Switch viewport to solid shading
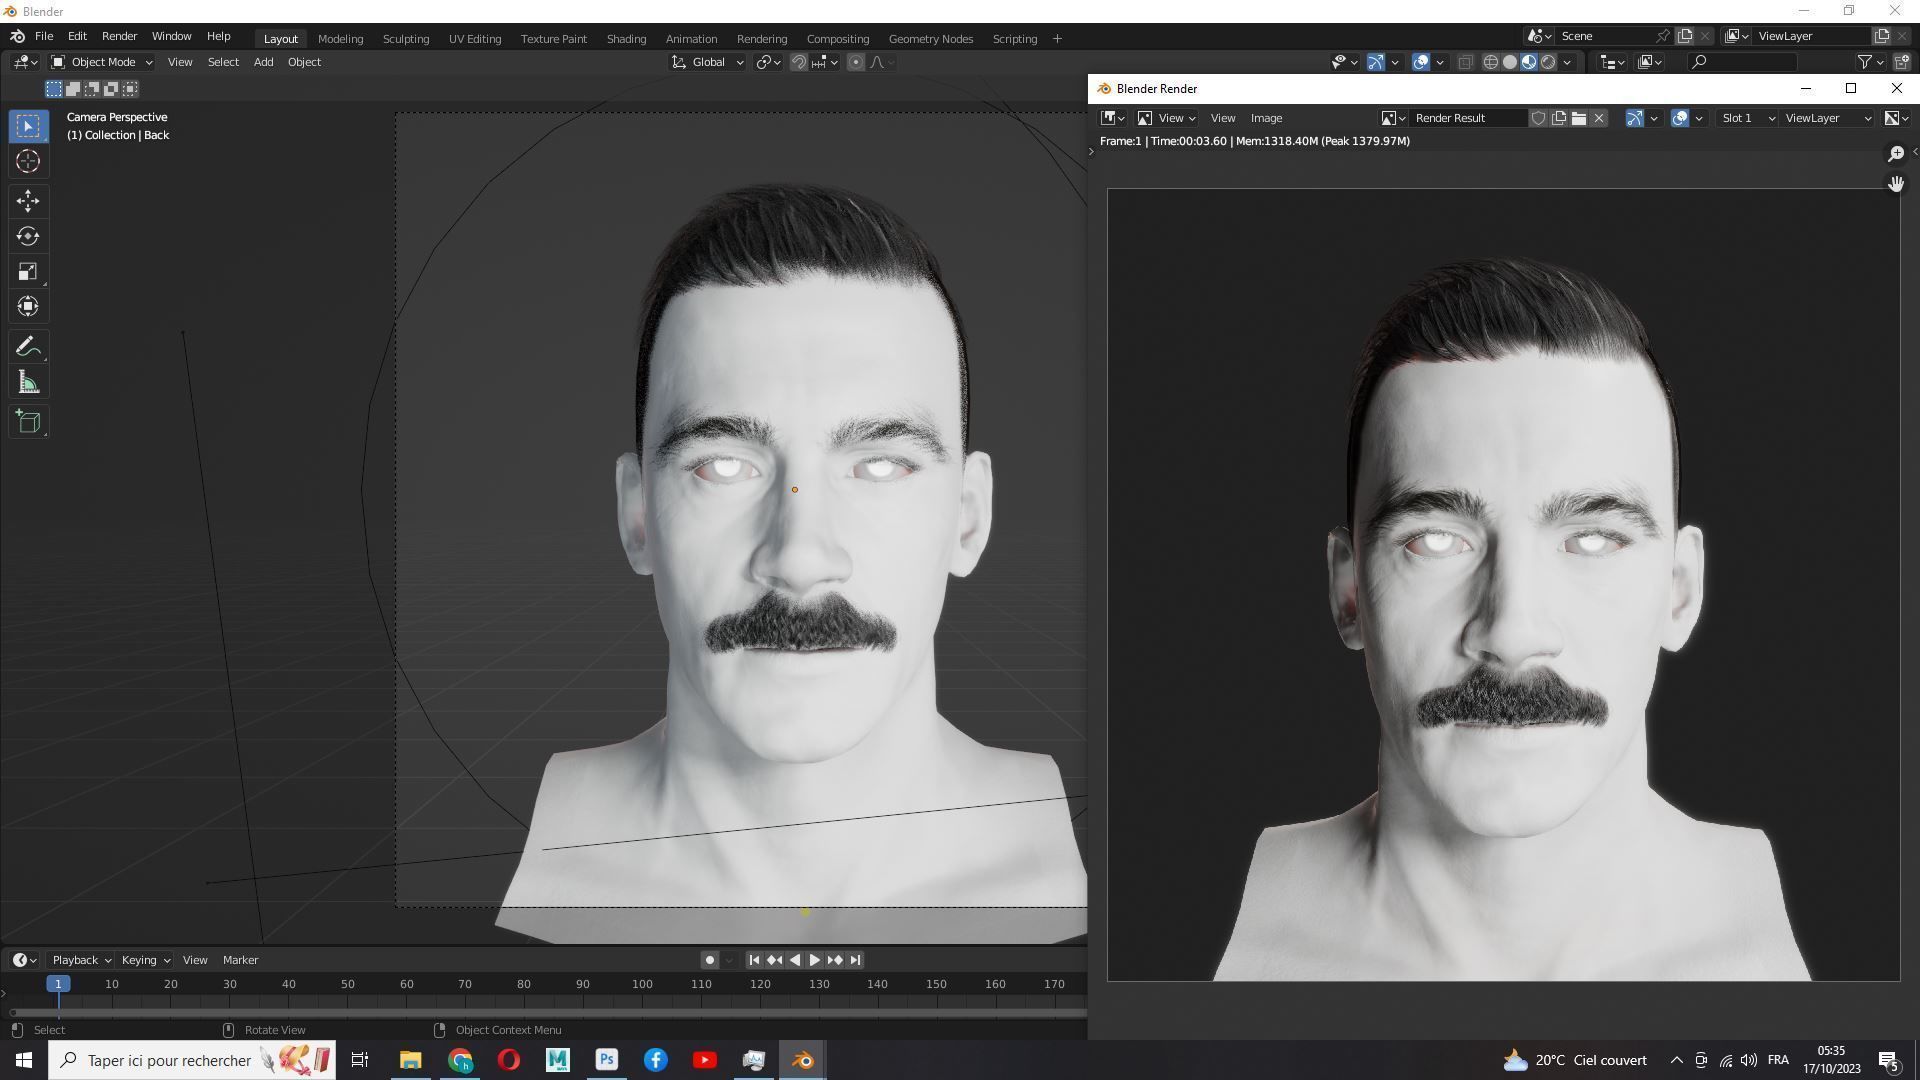Image resolution: width=1920 pixels, height=1080 pixels. 1510,62
